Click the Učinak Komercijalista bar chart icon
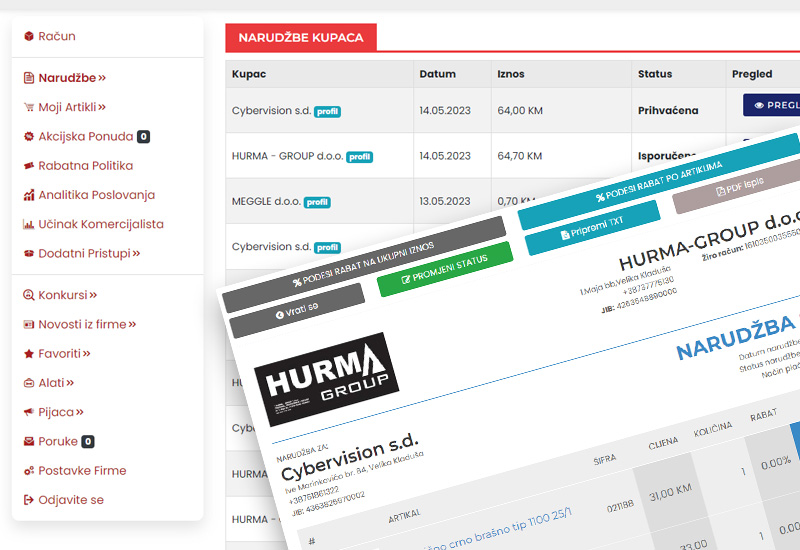800x550 pixels. 29,224
